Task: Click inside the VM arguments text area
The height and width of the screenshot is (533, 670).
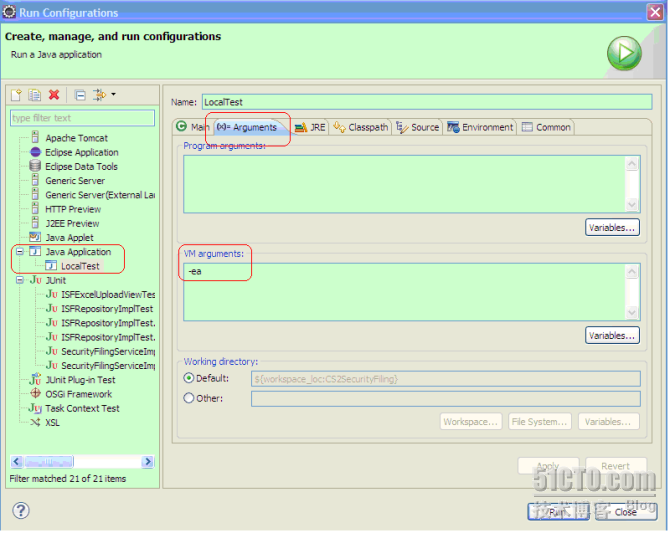Action: (x=404, y=292)
